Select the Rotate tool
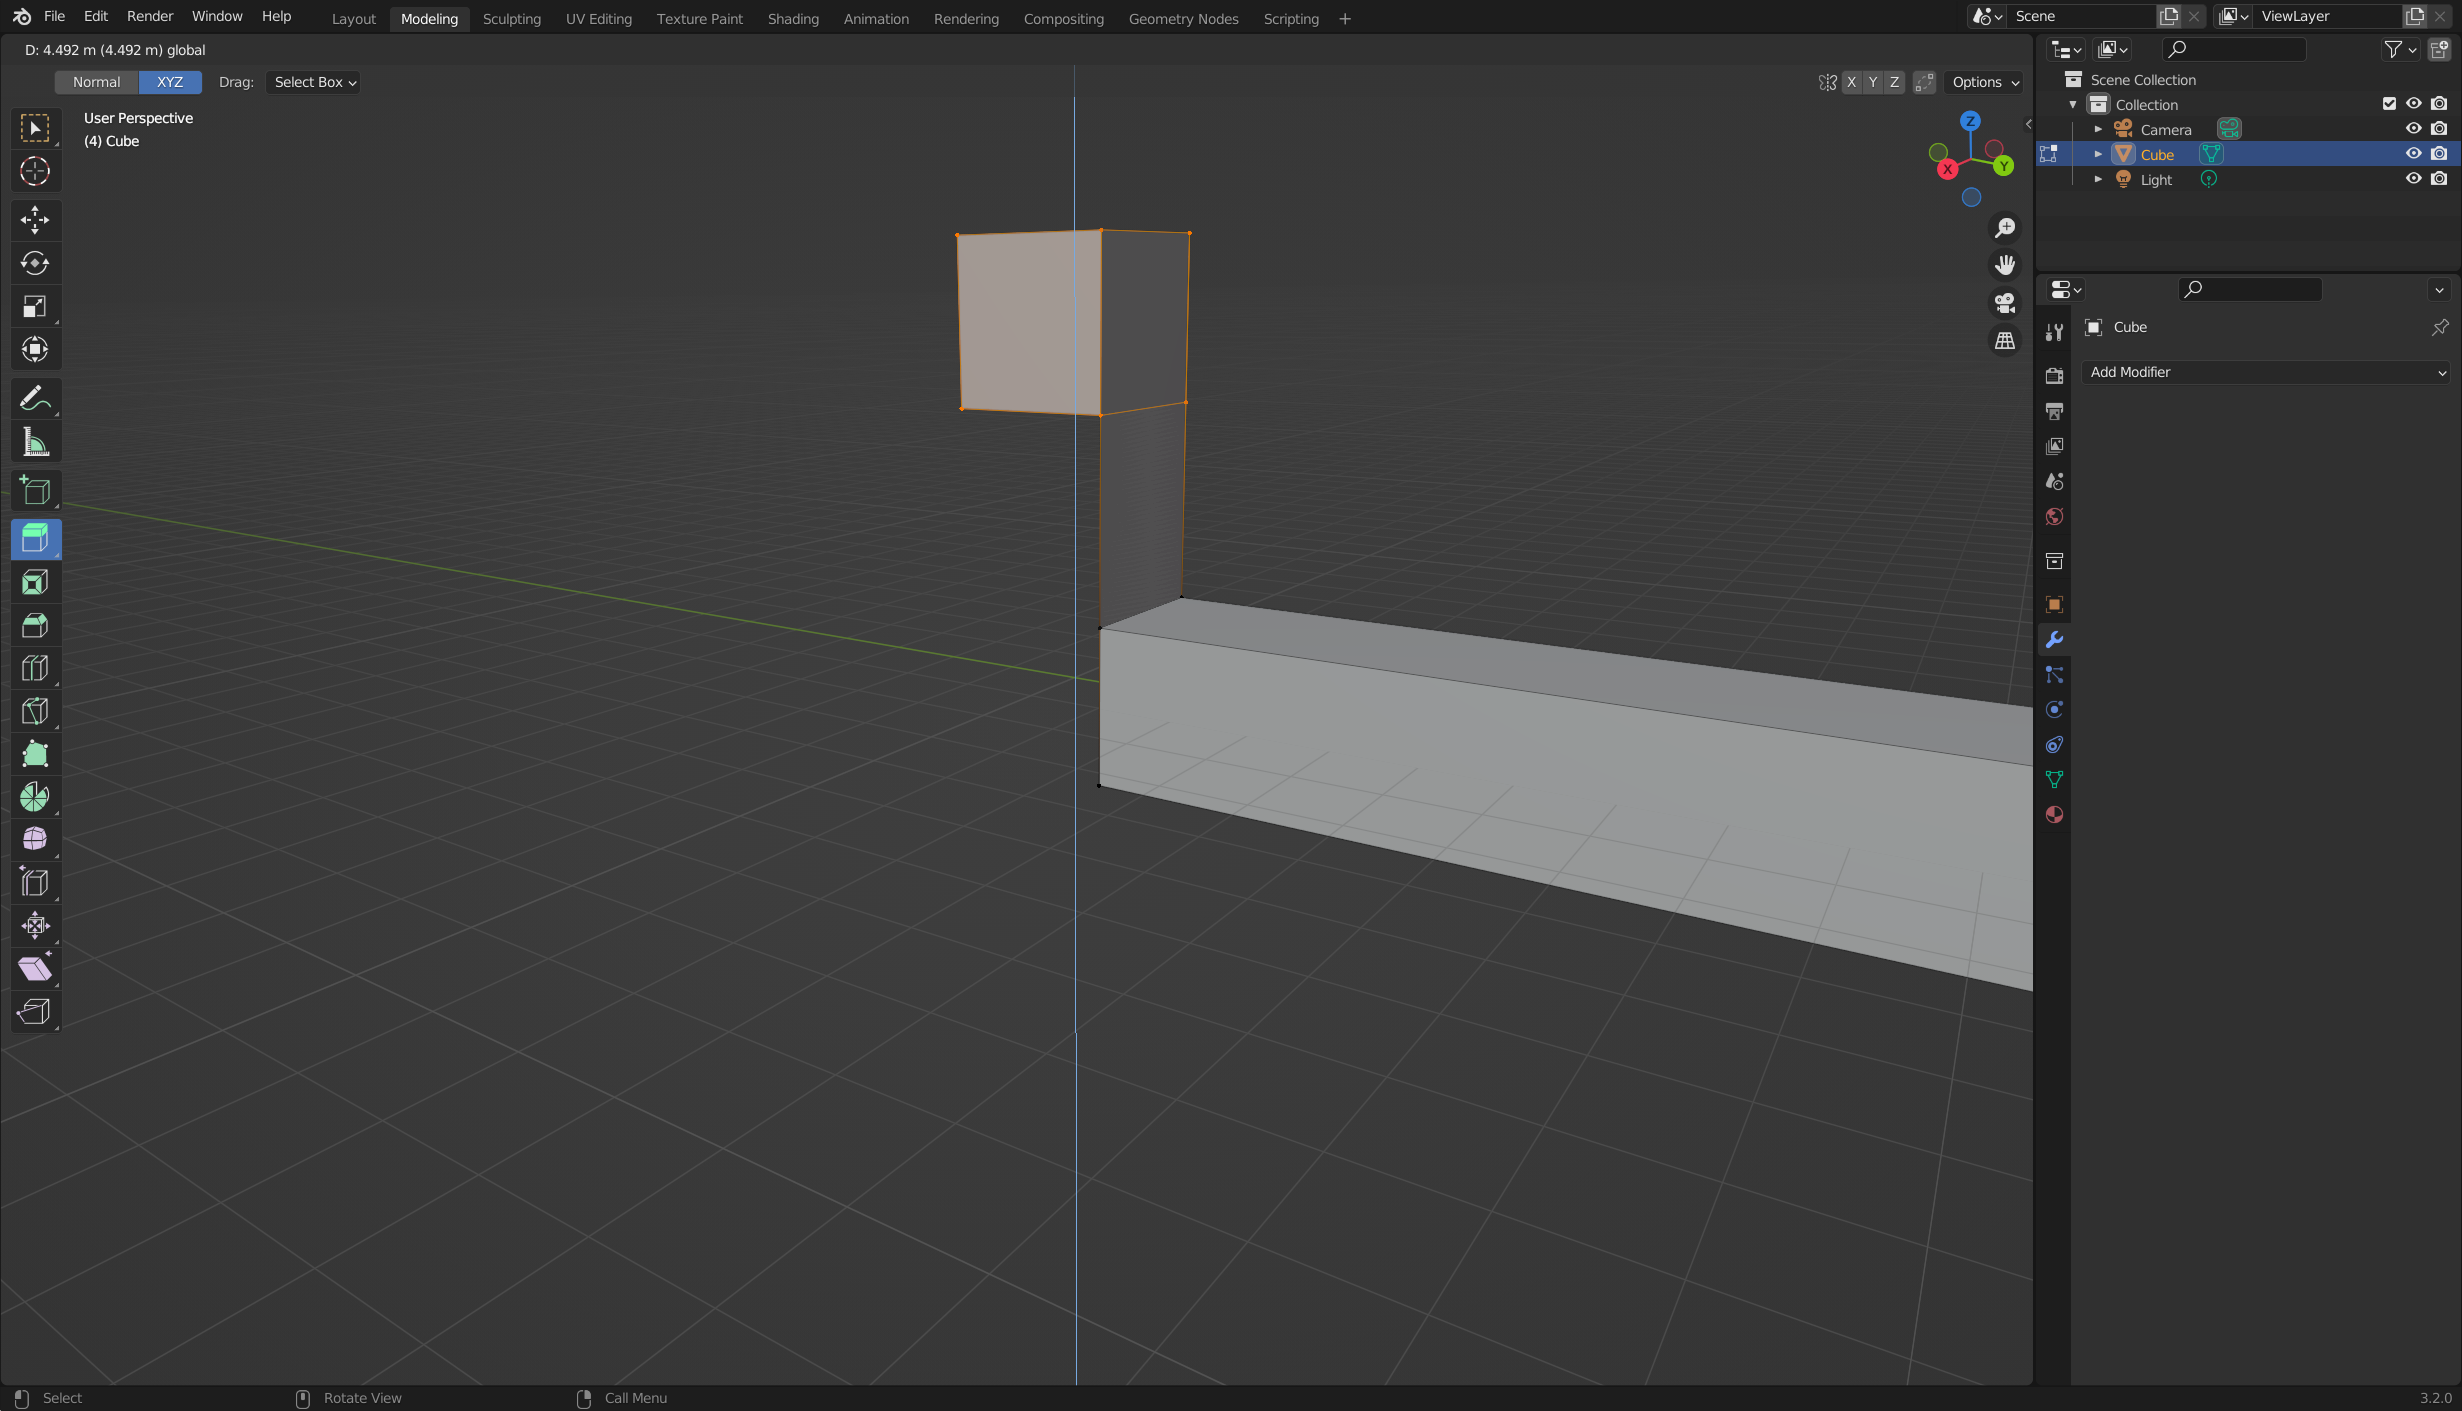Viewport: 2462px width, 1411px height. point(35,263)
